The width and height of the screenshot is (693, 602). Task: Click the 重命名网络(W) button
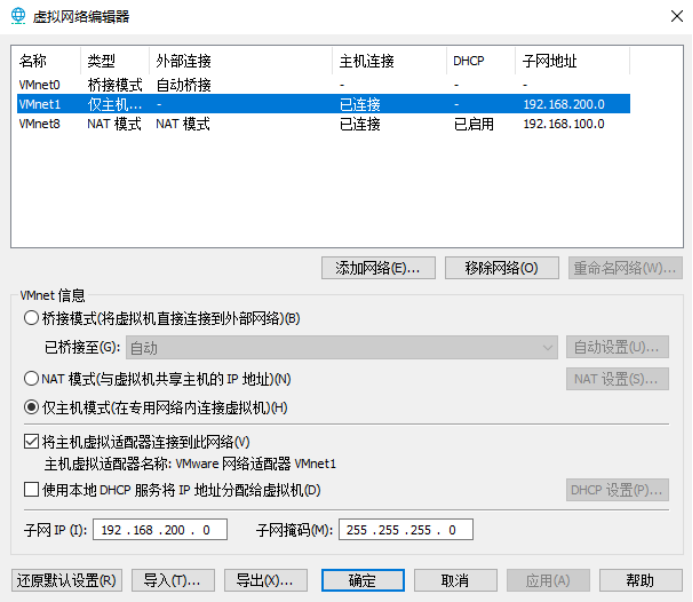[x=625, y=268]
